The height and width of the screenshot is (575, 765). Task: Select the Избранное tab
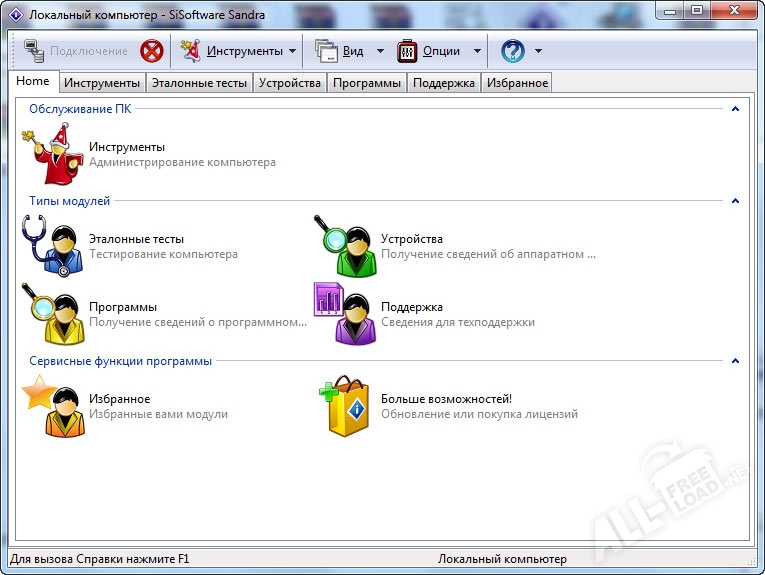(x=517, y=83)
